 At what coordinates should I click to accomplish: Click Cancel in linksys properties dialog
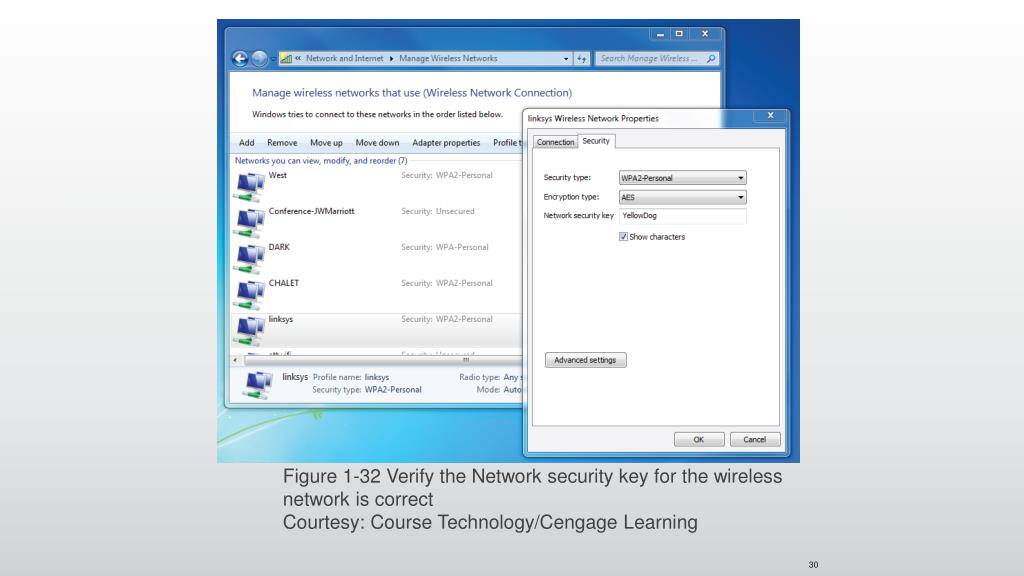tap(754, 440)
